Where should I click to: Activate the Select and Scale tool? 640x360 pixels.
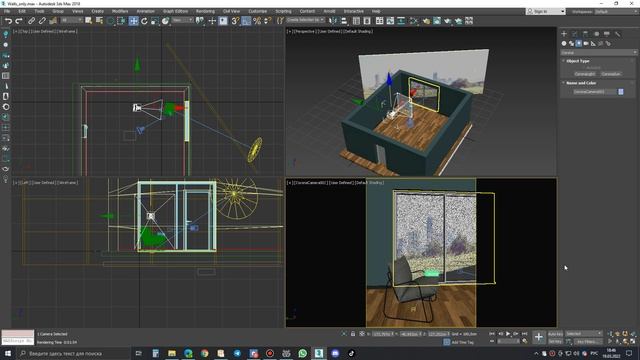tap(155, 20)
